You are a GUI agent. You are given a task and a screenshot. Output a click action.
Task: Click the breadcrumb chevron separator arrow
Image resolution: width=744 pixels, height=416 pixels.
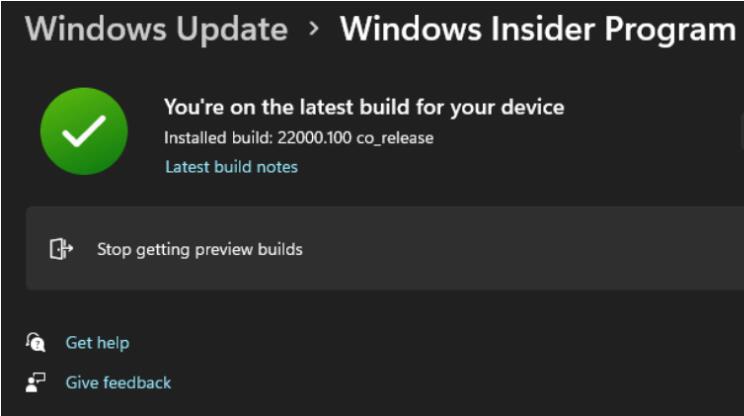tap(314, 29)
